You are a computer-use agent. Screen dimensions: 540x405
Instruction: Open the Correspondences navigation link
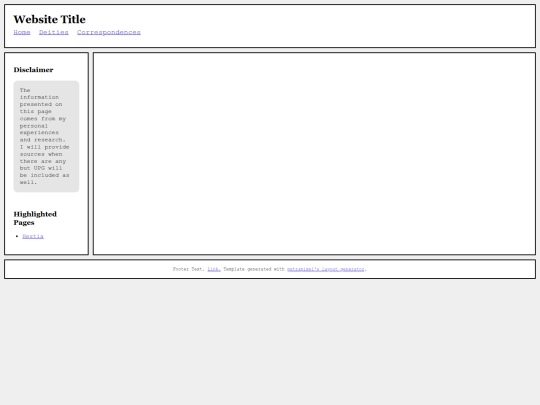click(x=109, y=32)
